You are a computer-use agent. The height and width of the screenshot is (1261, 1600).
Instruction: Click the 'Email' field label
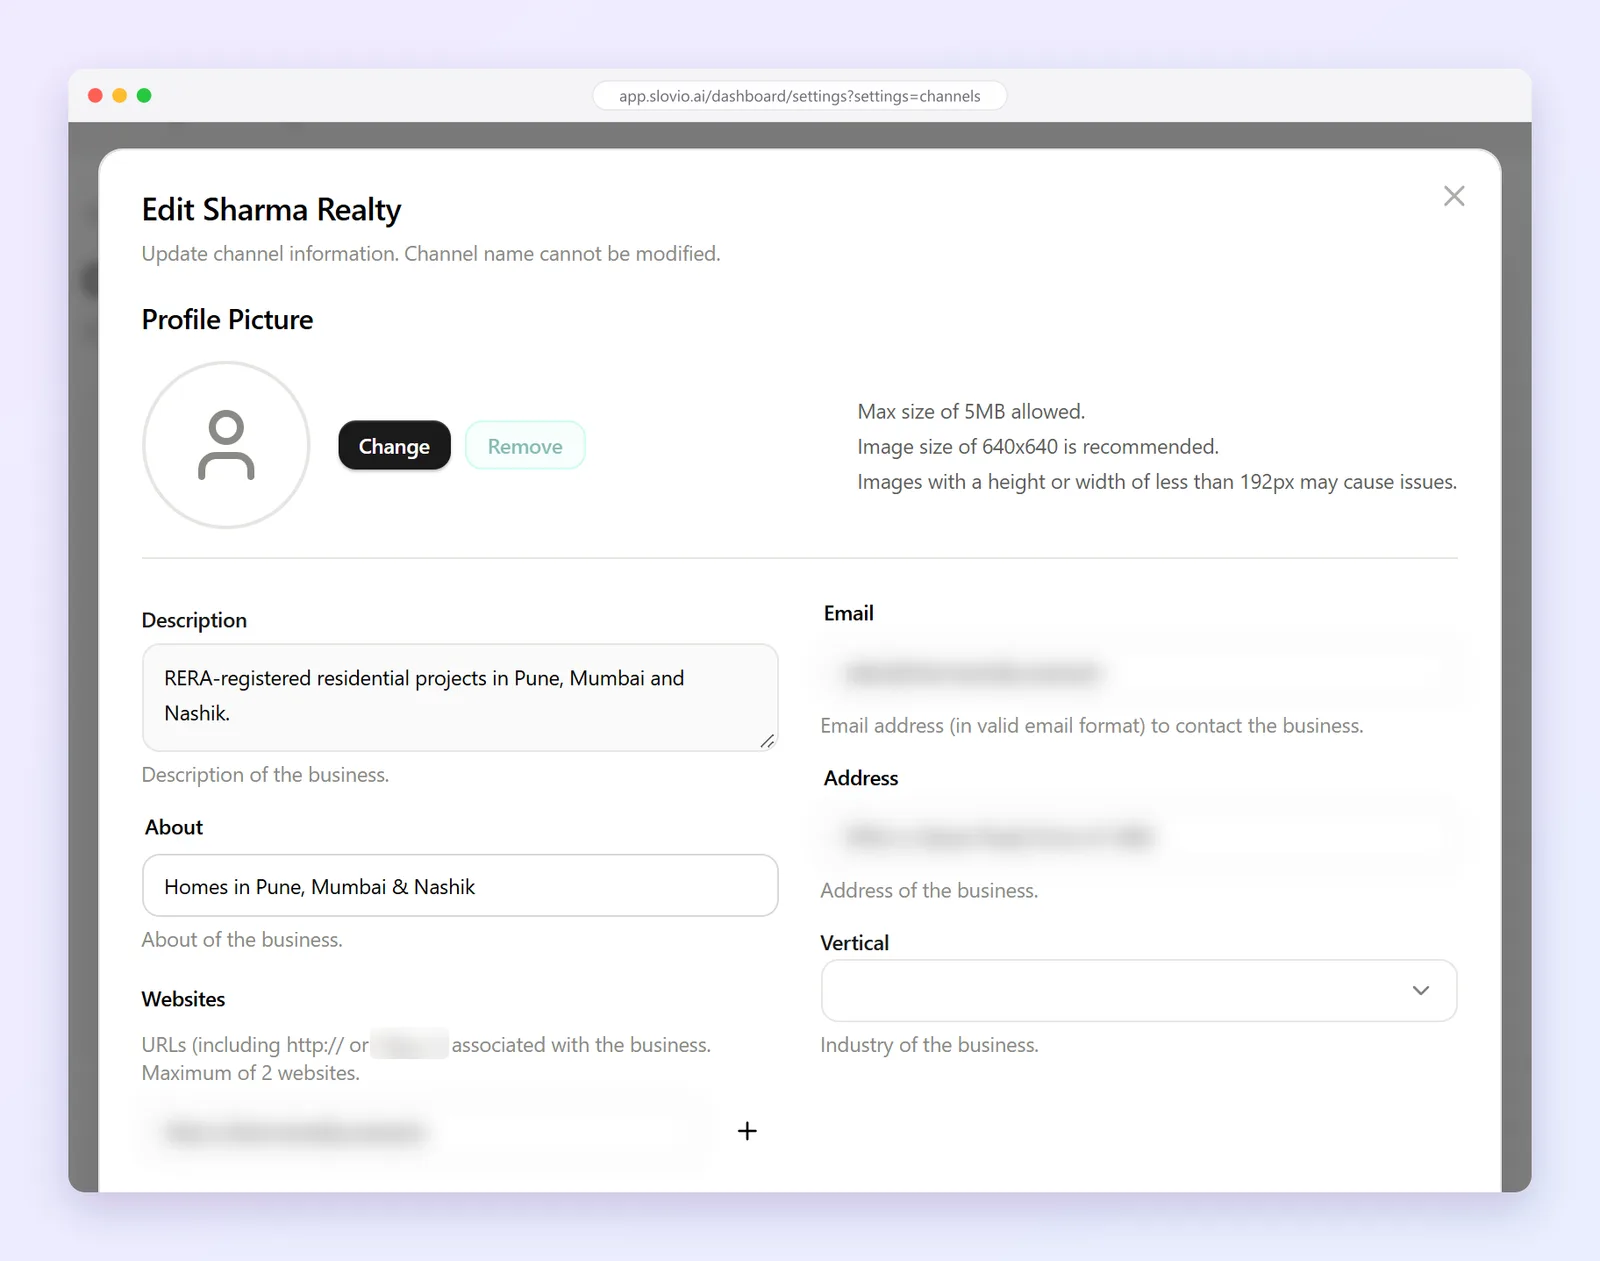[x=848, y=613]
